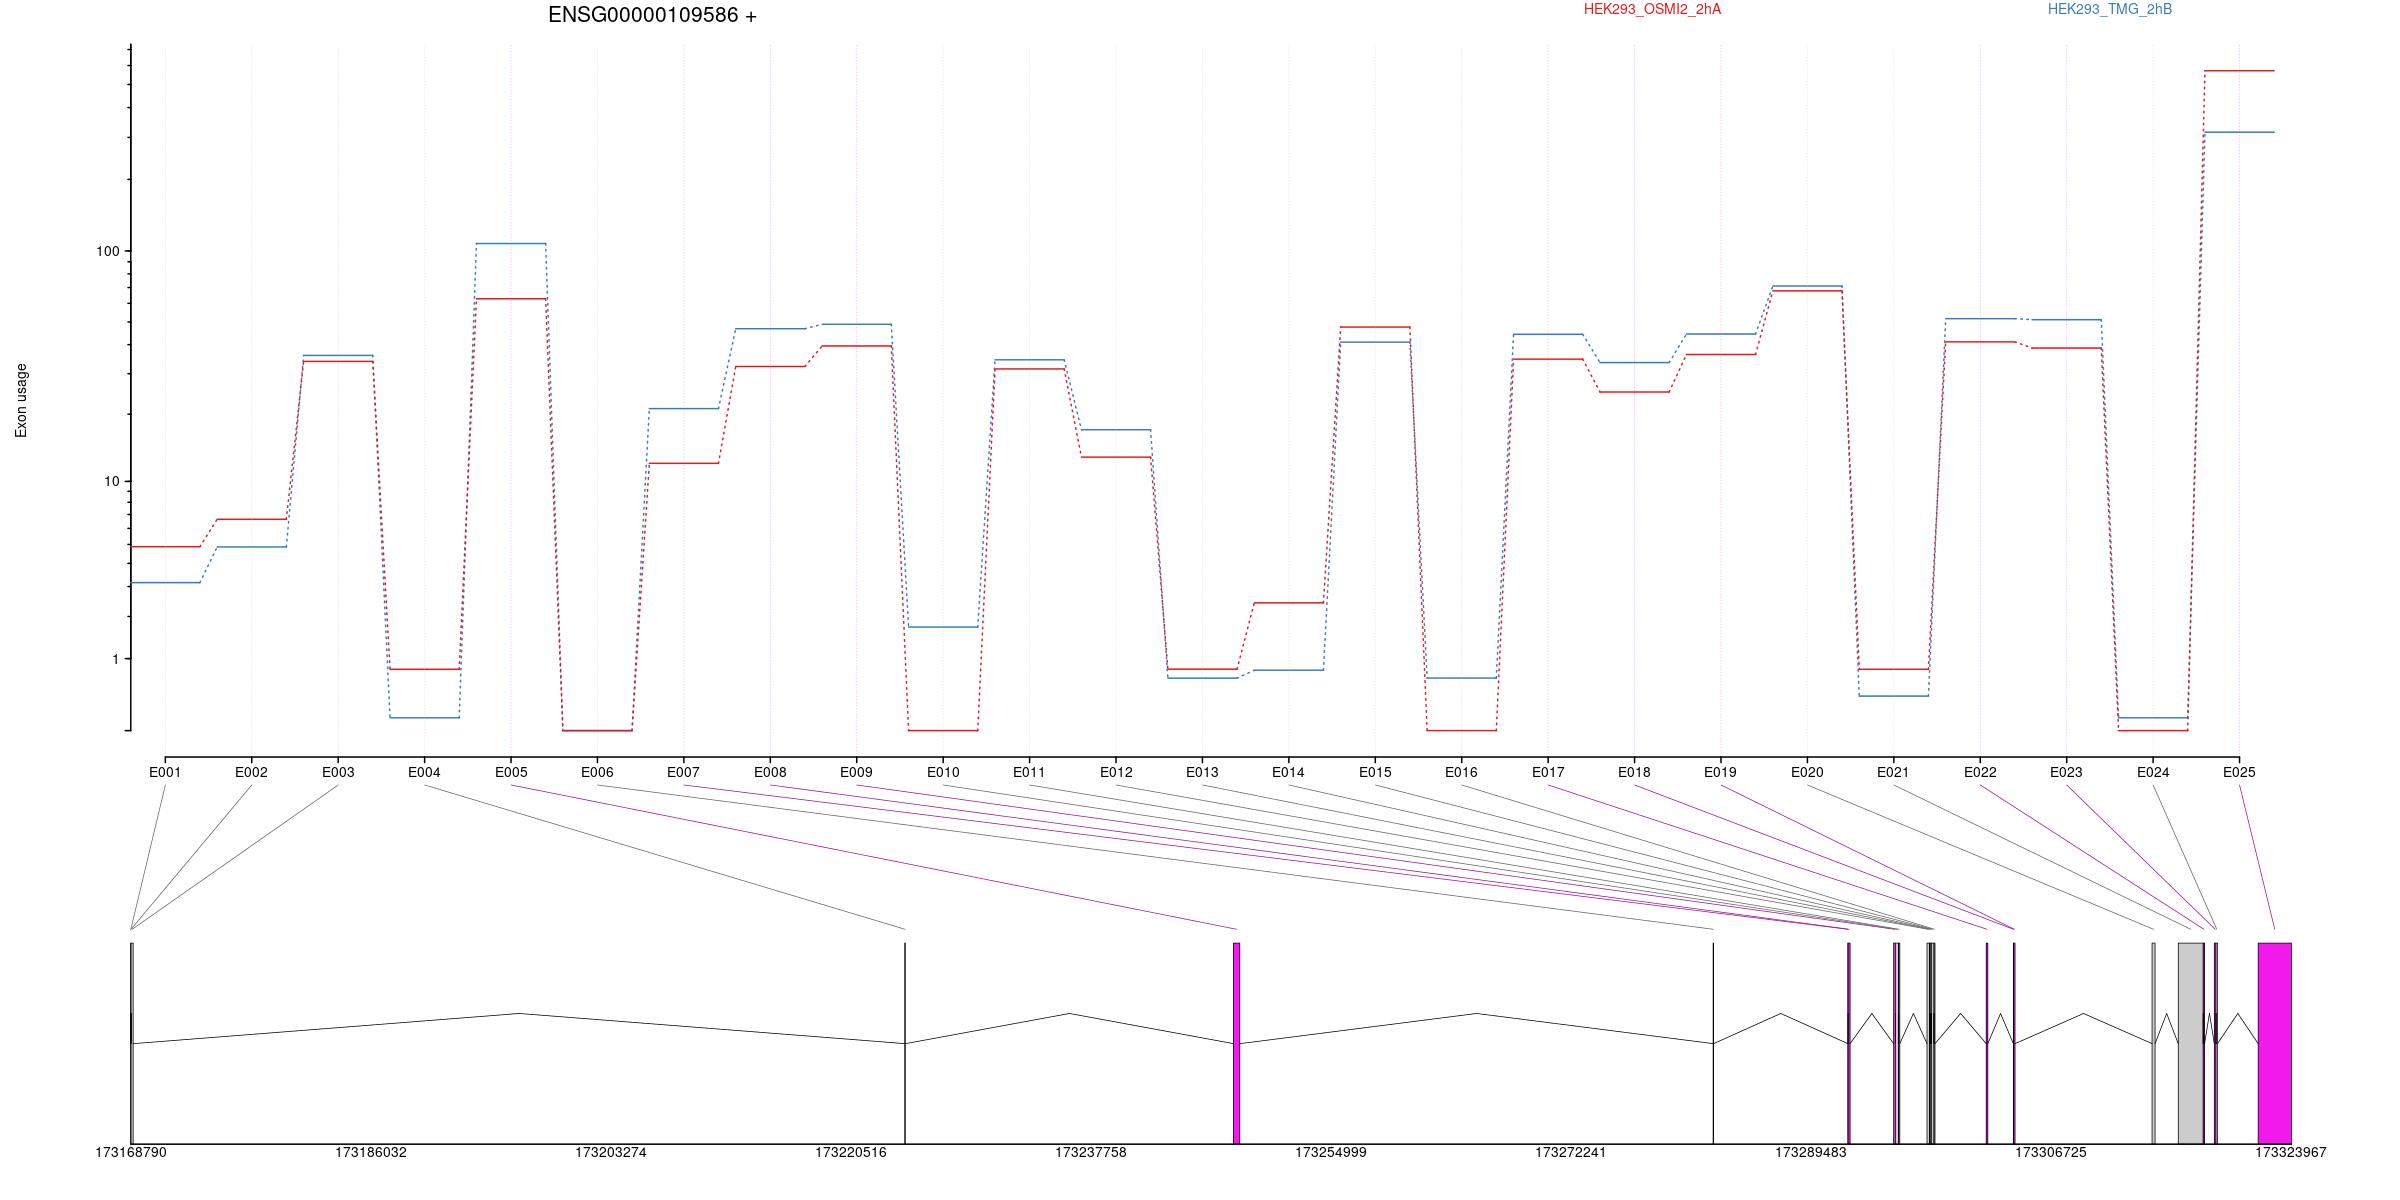Image resolution: width=2400 pixels, height=1200 pixels.
Task: Click exon label E025
Action: click(2239, 772)
